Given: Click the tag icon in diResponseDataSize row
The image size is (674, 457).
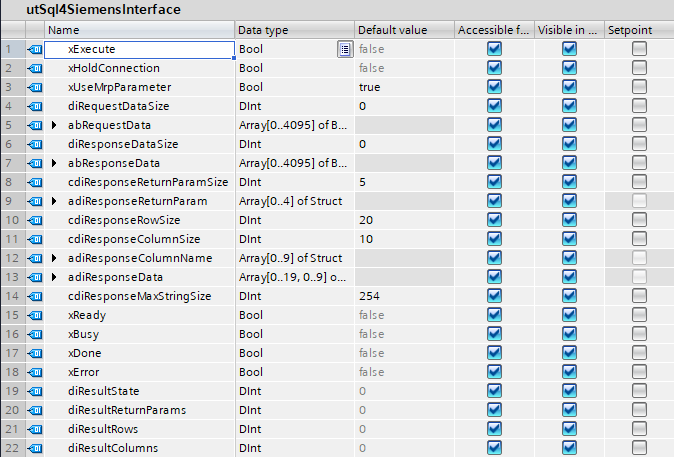Looking at the screenshot, I should pyautogui.click(x=35, y=144).
